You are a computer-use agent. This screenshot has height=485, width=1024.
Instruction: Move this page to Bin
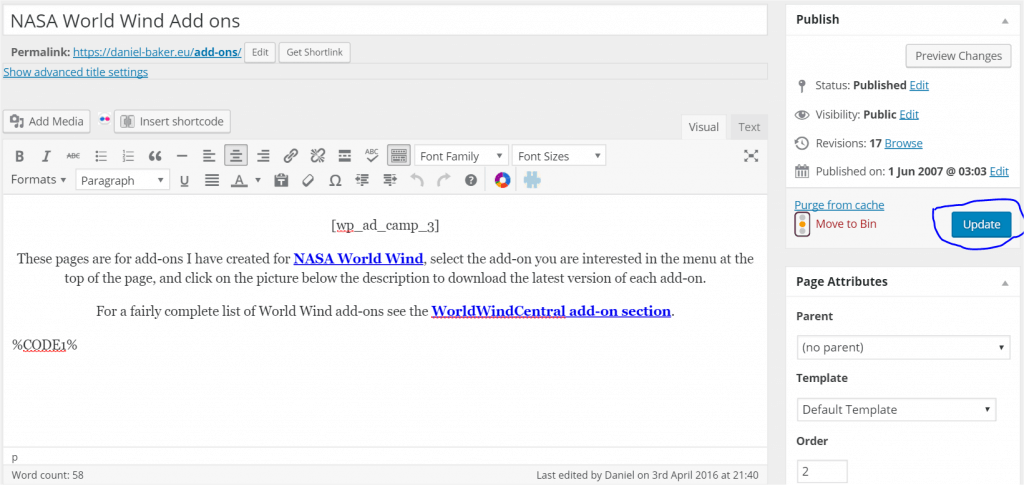(x=846, y=224)
